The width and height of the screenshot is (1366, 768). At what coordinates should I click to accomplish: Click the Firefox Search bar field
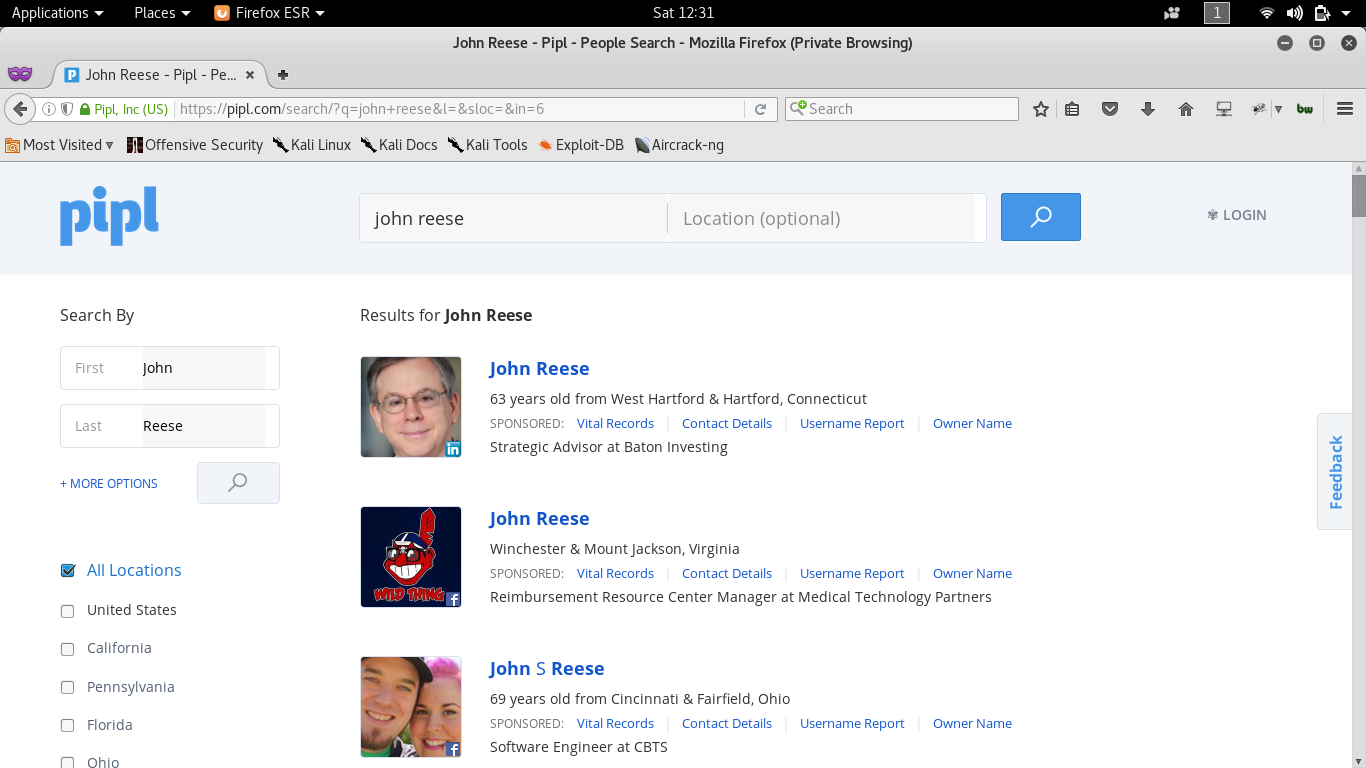click(901, 109)
